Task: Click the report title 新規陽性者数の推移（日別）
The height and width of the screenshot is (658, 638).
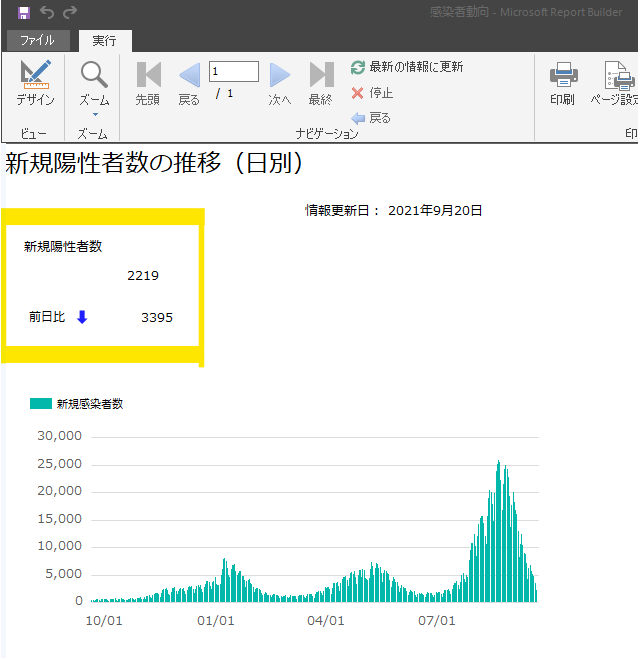Action: coord(153,164)
